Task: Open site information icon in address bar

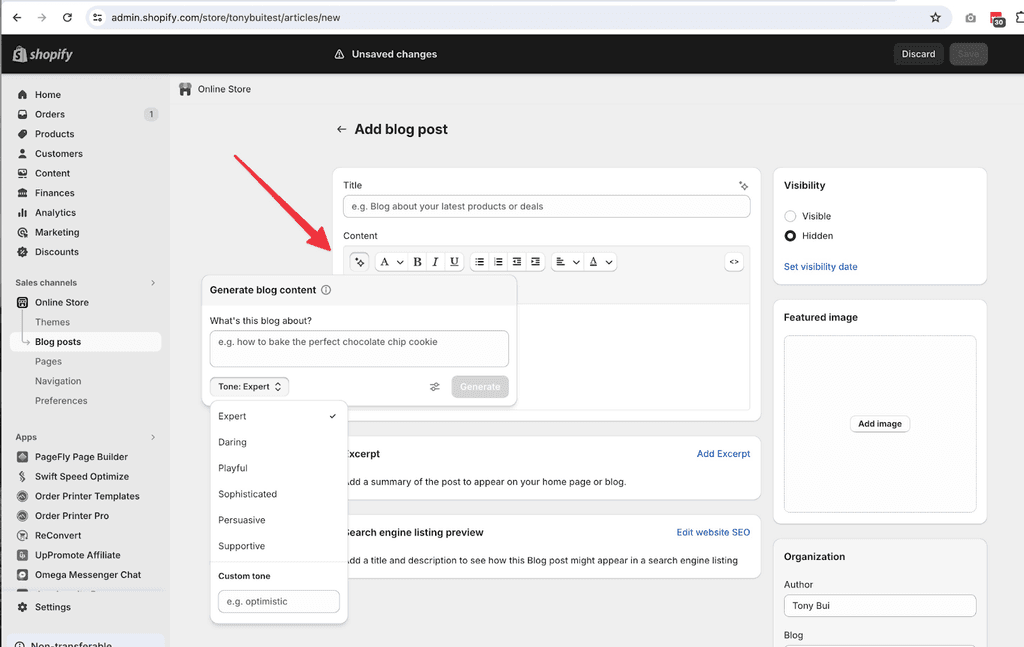Action: [x=97, y=18]
